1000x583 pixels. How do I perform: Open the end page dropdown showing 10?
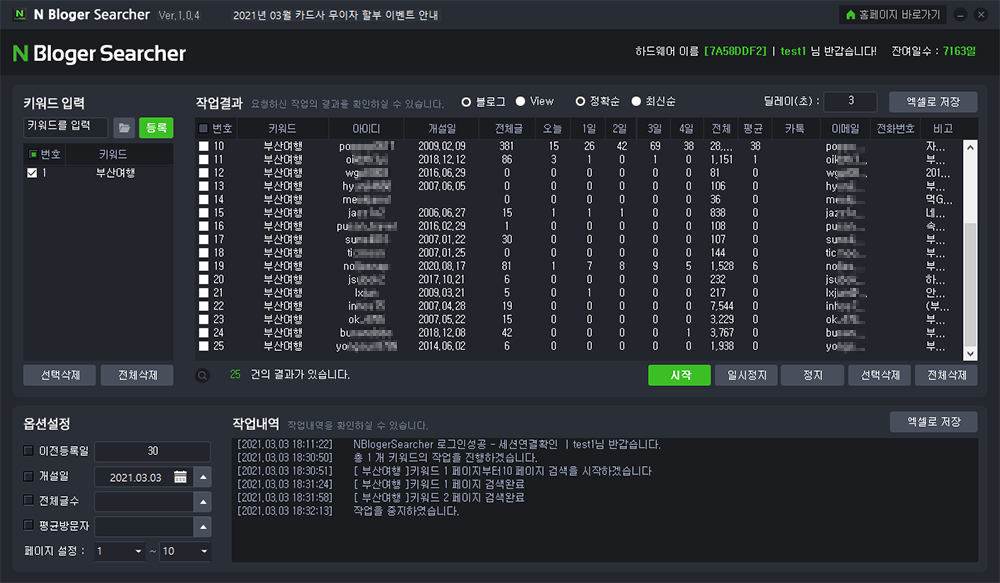coord(185,551)
